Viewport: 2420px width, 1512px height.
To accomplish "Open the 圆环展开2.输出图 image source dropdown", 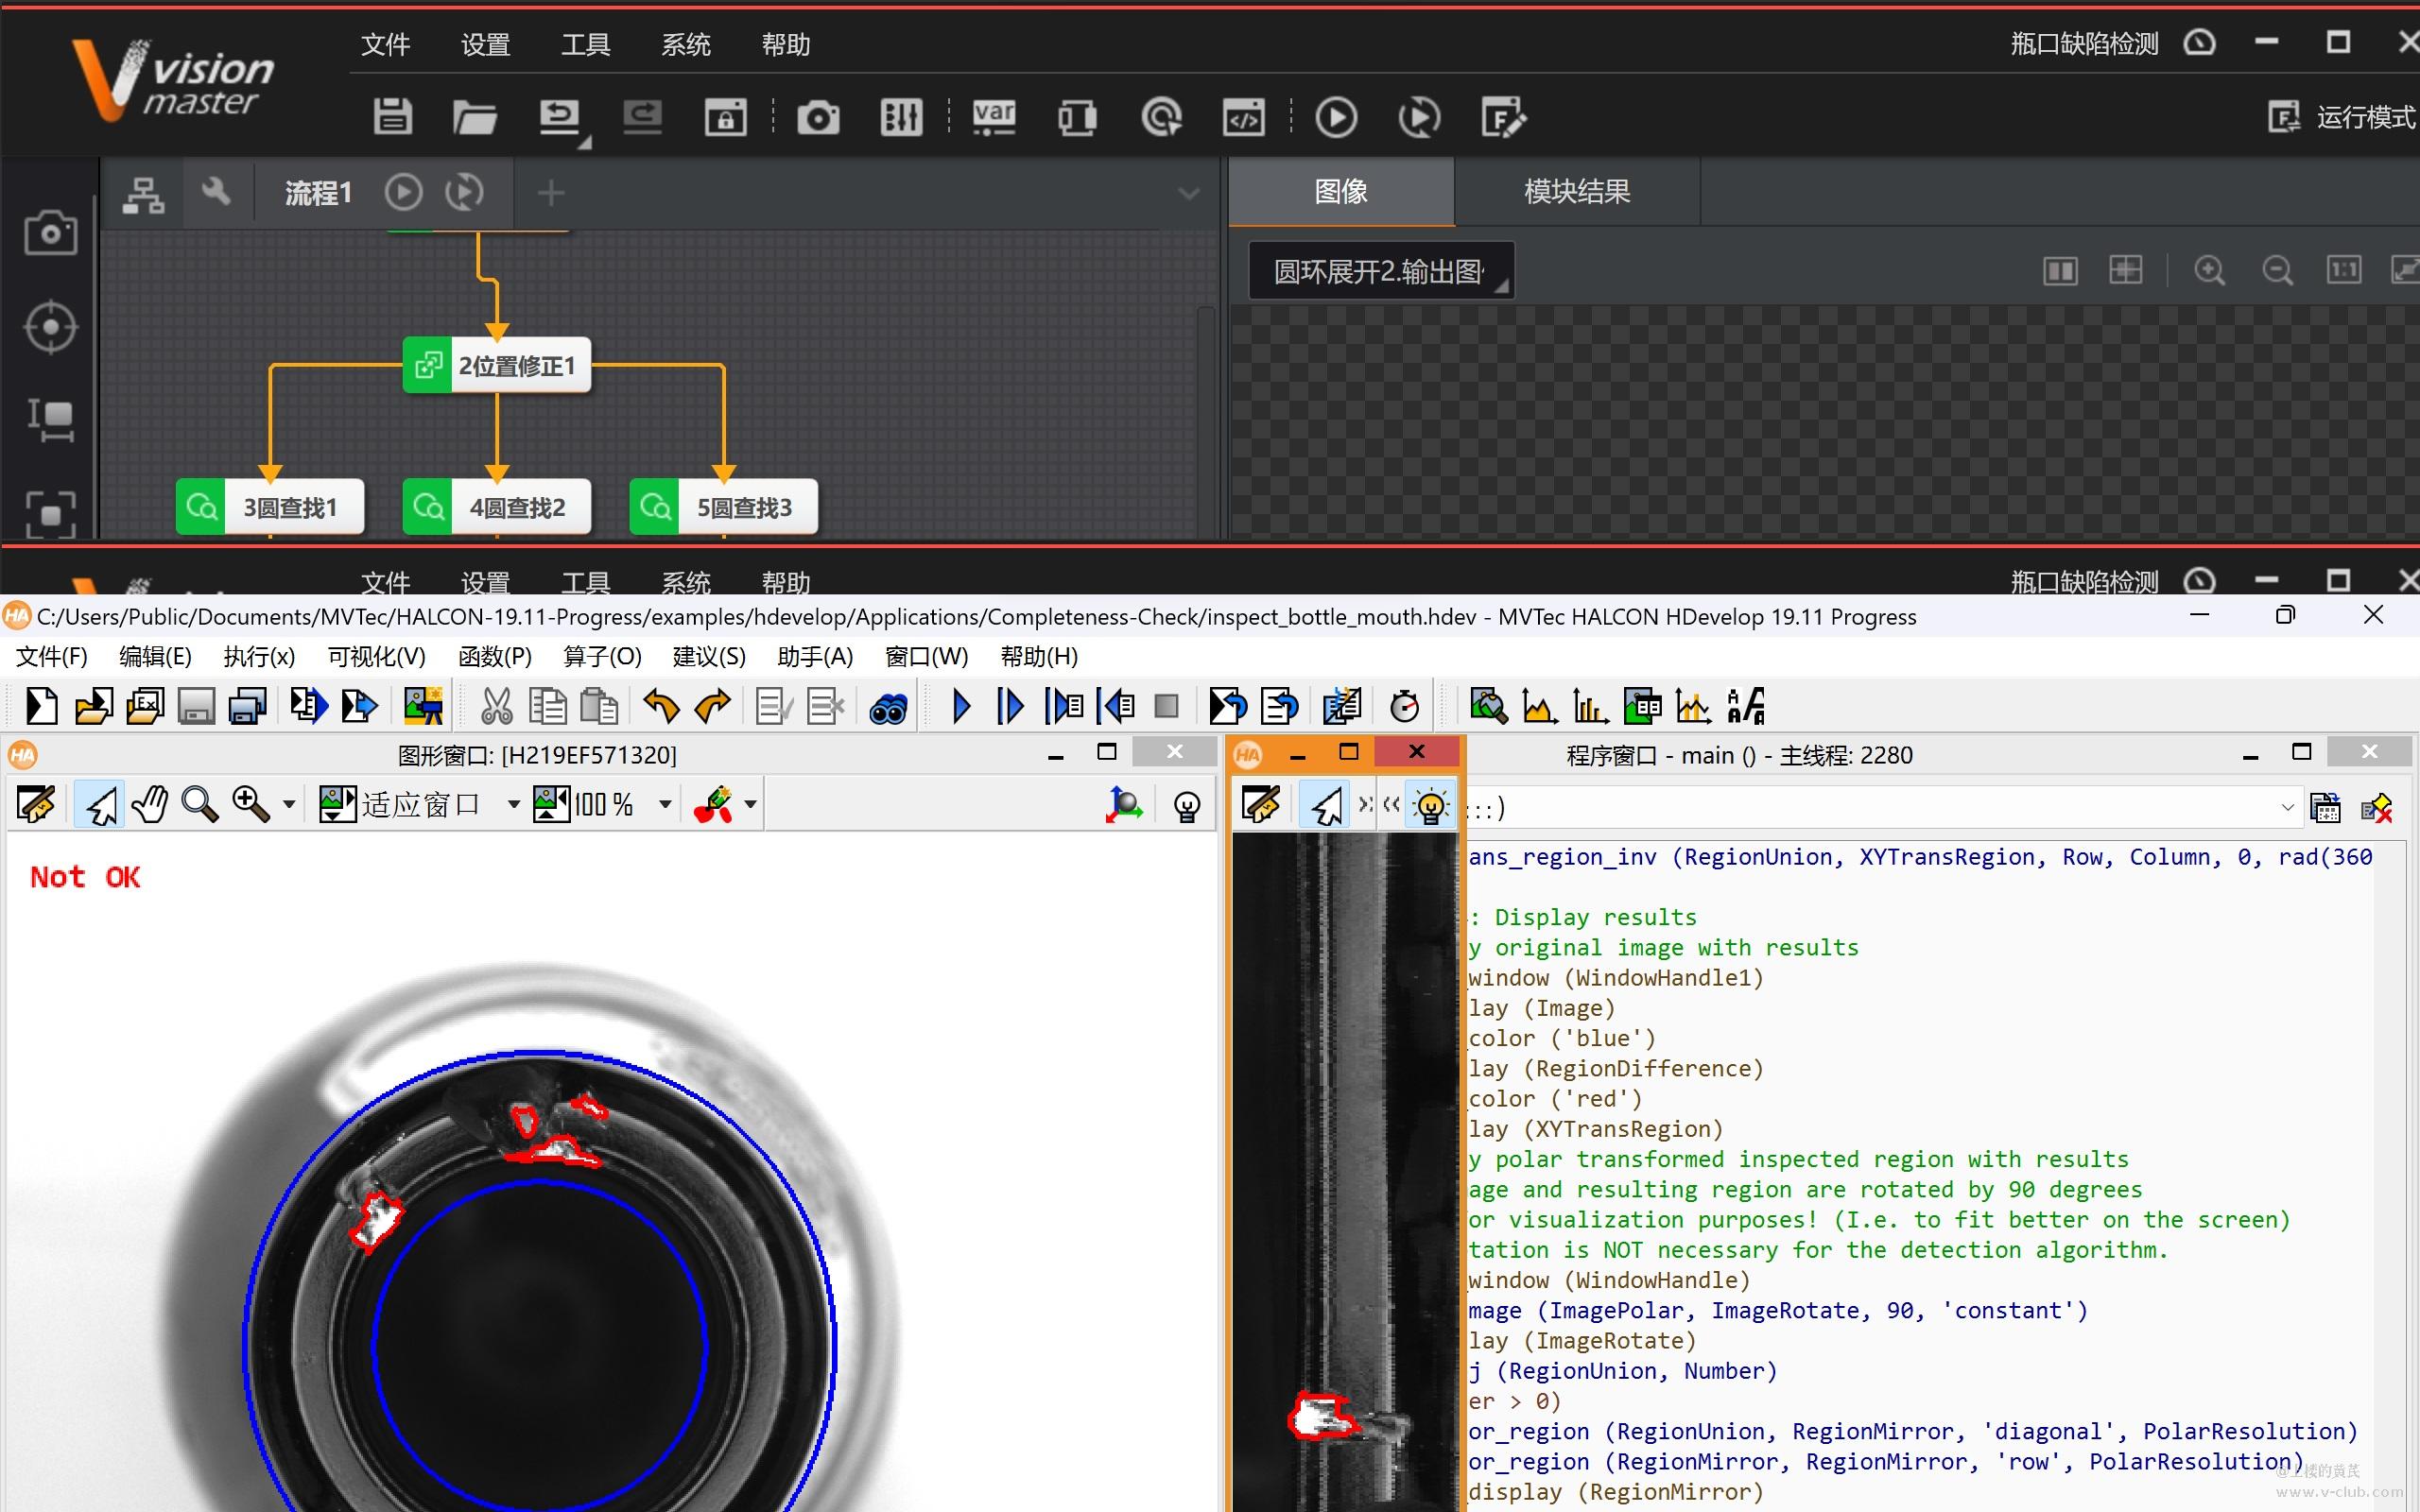I will [x=1381, y=271].
